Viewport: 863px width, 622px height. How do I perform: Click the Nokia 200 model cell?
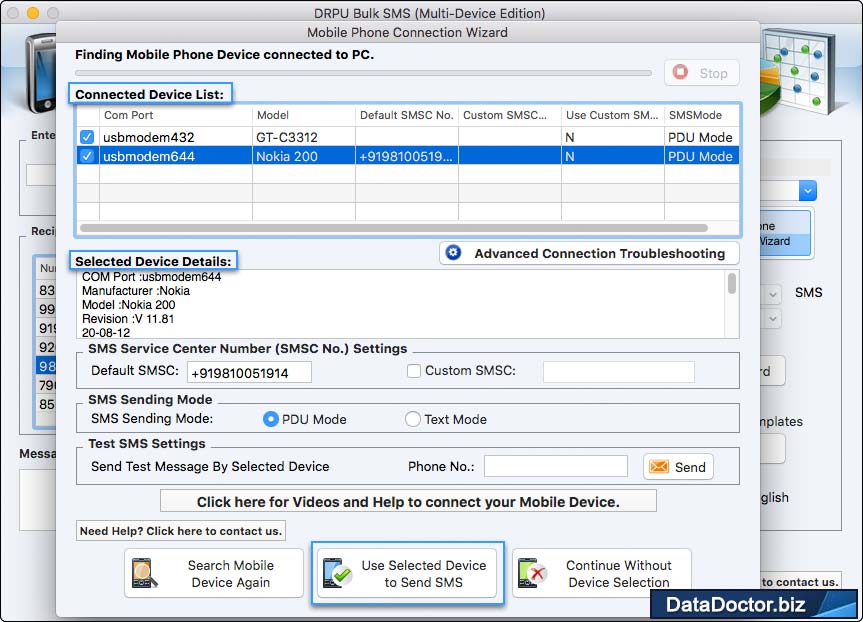(304, 156)
